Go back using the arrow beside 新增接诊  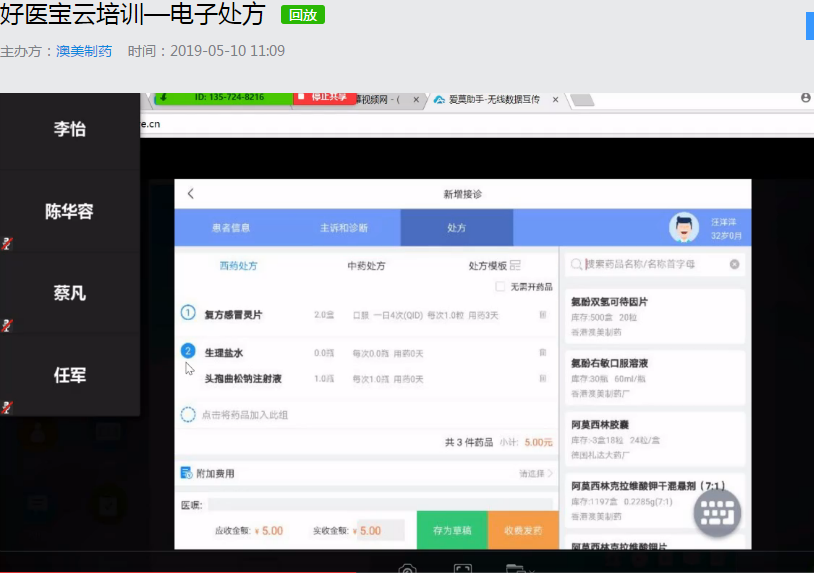(x=191, y=194)
